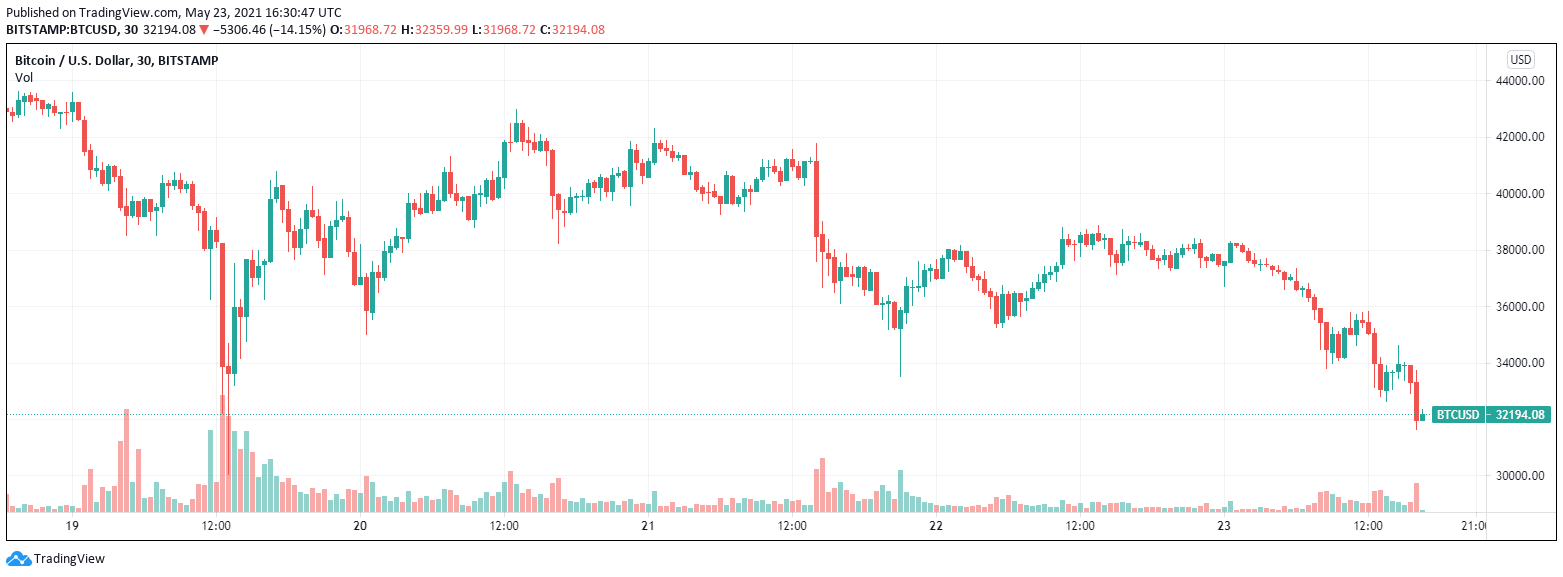Screen dimensions: 1563x577
Task: Click the tallest red volume bar
Action: (x=223, y=453)
